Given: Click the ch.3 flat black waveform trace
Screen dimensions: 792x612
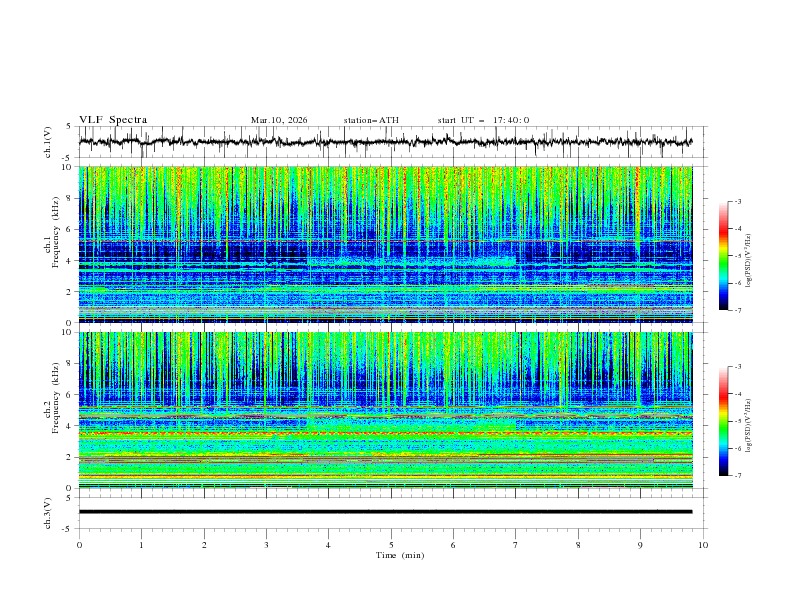Looking at the screenshot, I should [385, 512].
